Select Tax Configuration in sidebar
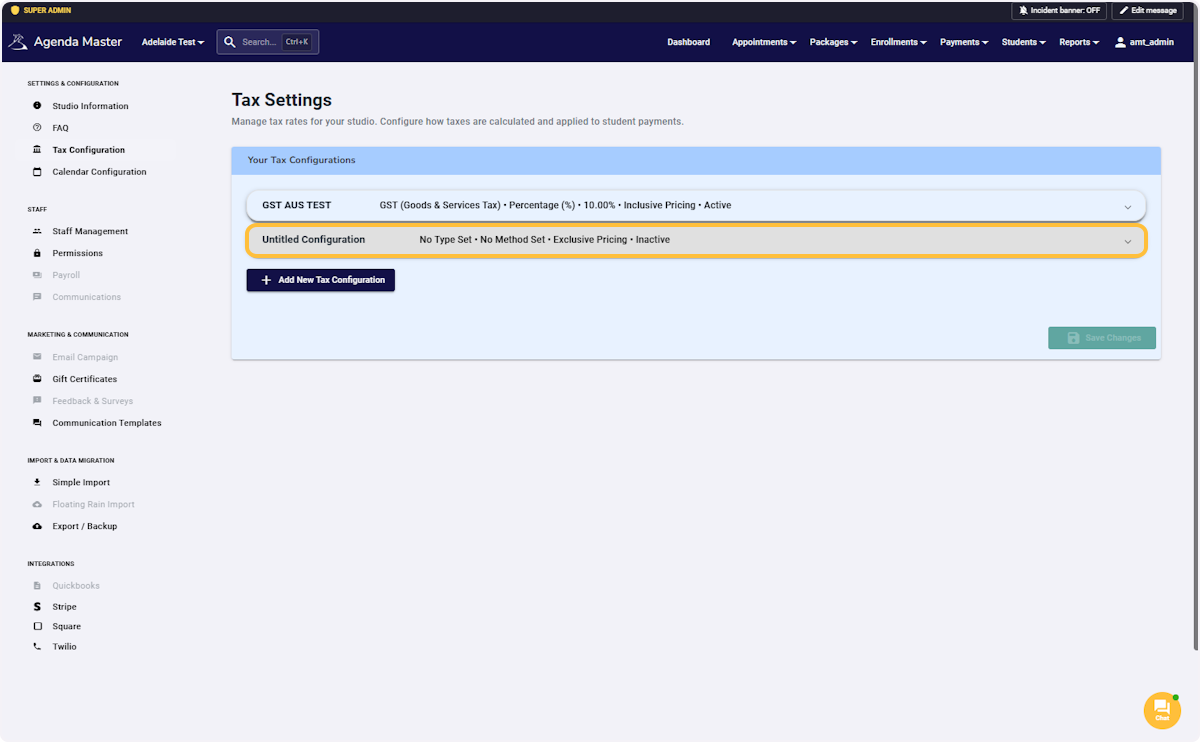Image resolution: width=1200 pixels, height=742 pixels. 89,150
